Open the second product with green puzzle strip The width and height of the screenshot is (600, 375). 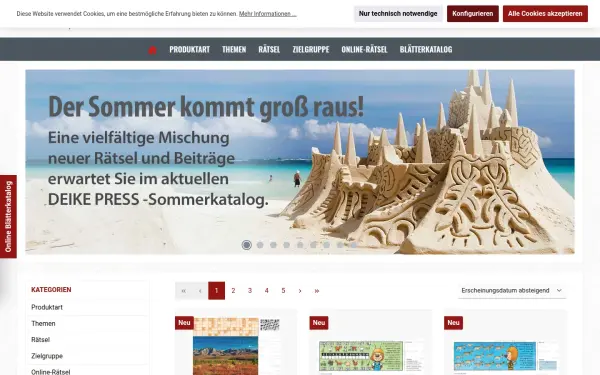[371, 357]
